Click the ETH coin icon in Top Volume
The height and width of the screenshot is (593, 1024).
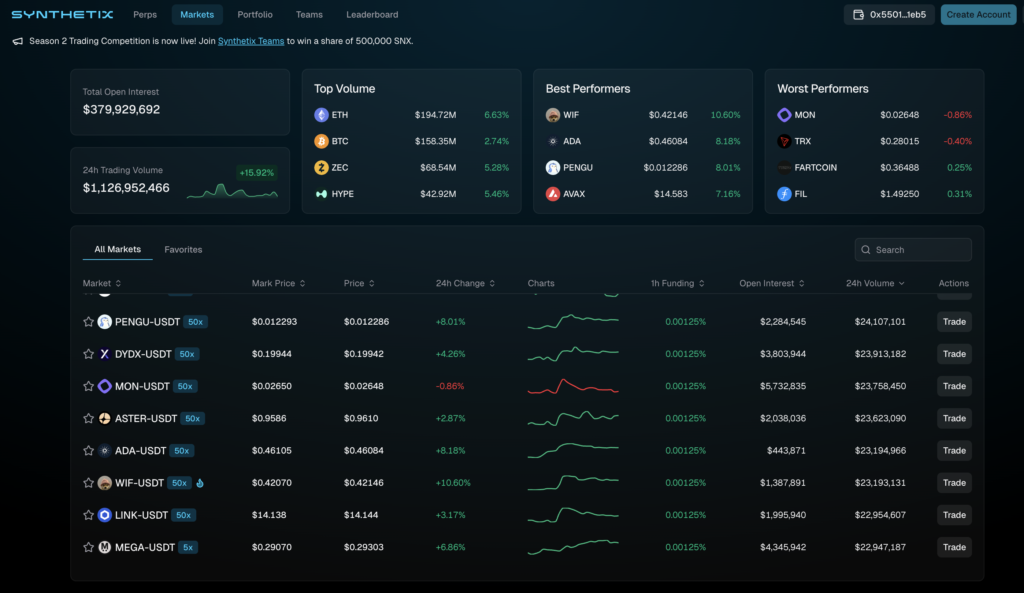click(322, 115)
